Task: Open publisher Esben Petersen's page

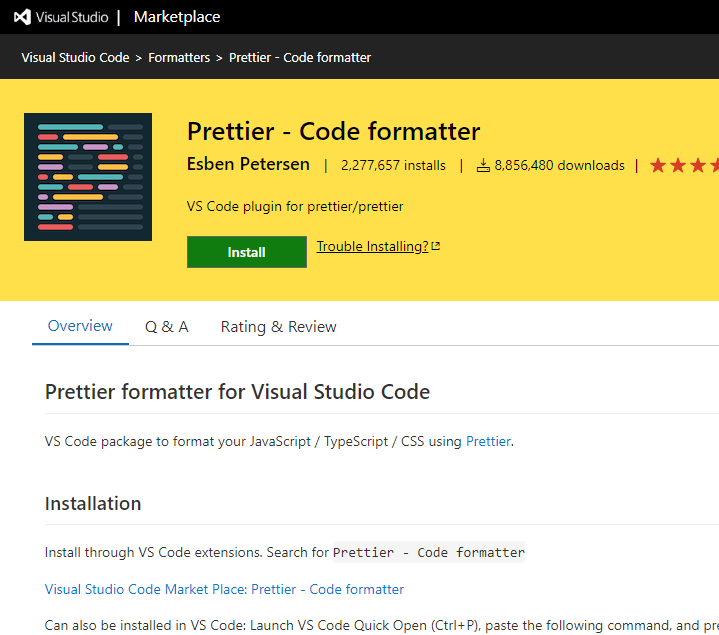Action: pos(248,164)
